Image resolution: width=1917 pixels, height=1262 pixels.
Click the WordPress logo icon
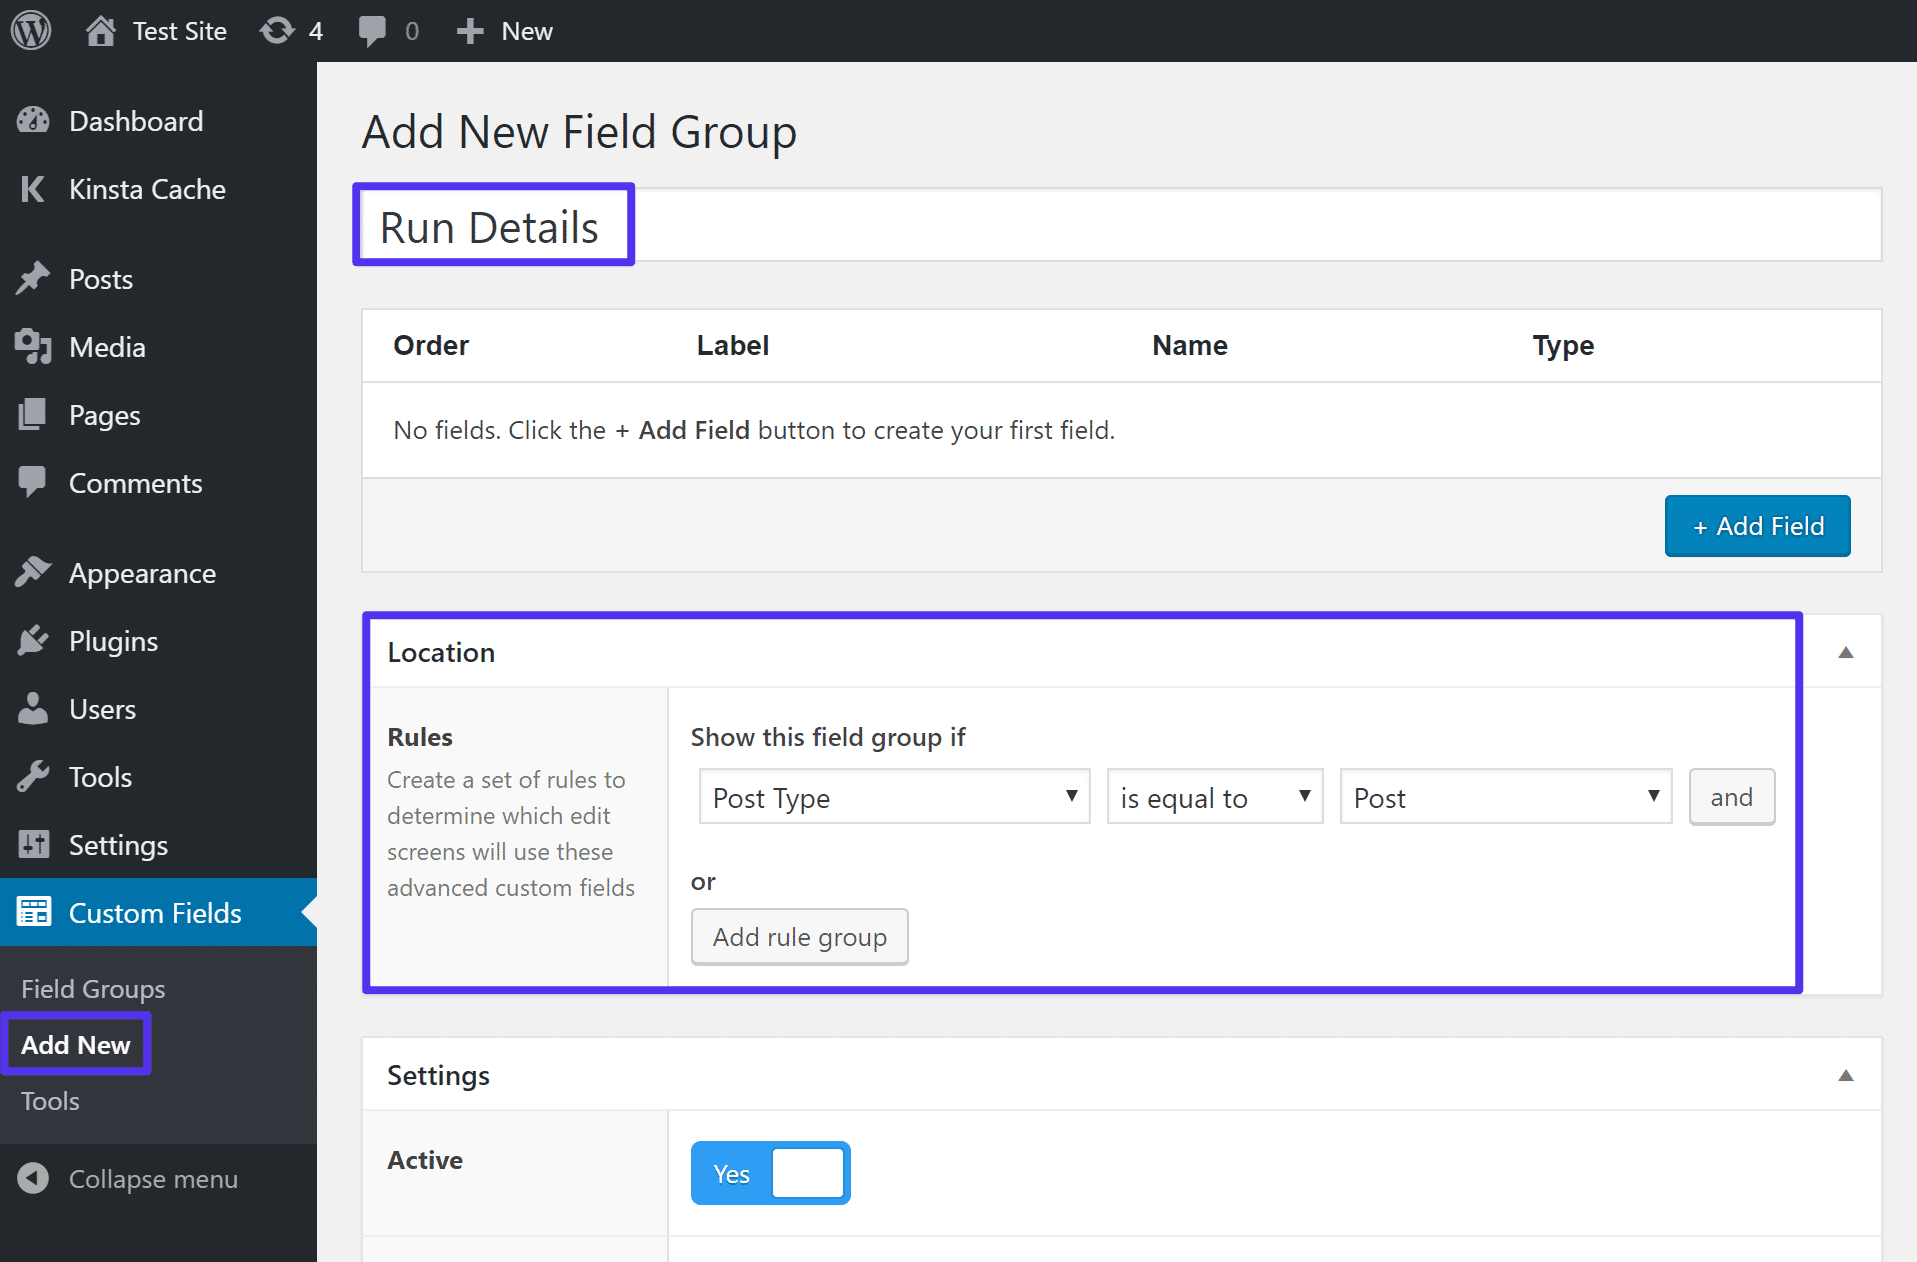[30, 30]
